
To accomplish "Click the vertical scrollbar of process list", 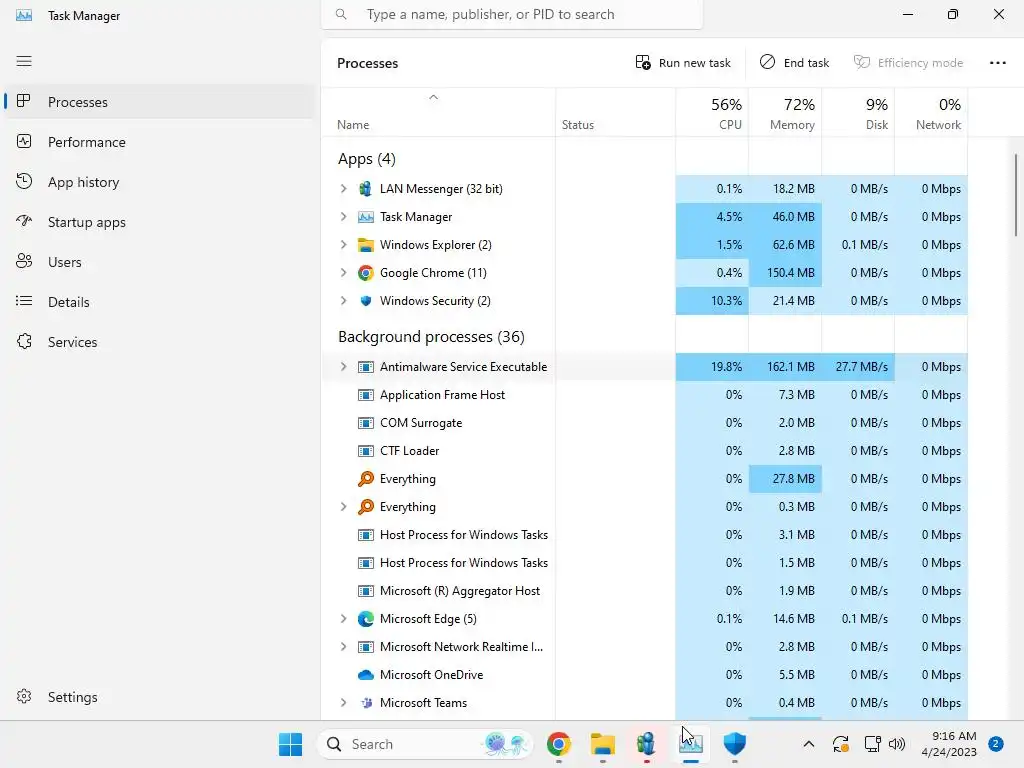I will 1016,195.
